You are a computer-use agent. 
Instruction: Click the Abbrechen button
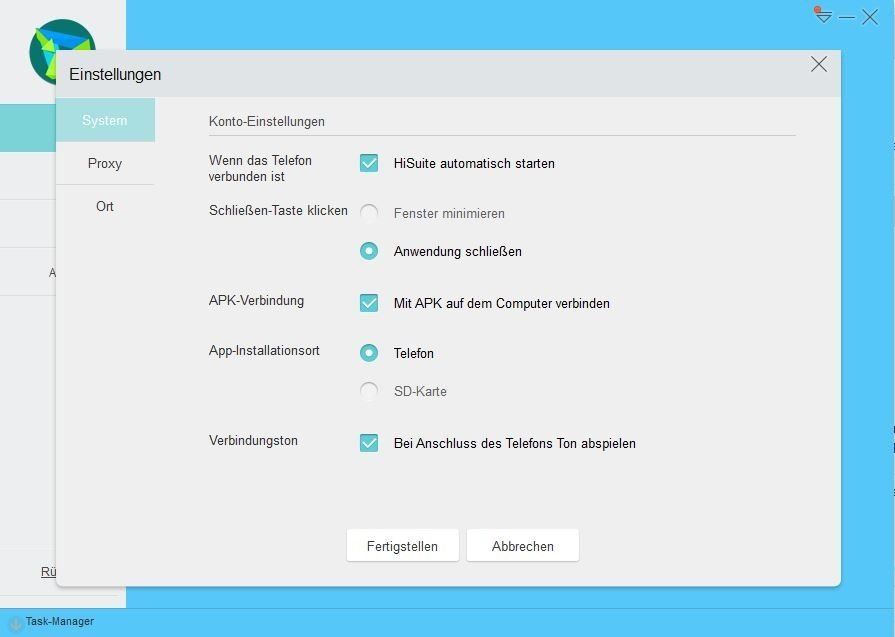tap(523, 546)
